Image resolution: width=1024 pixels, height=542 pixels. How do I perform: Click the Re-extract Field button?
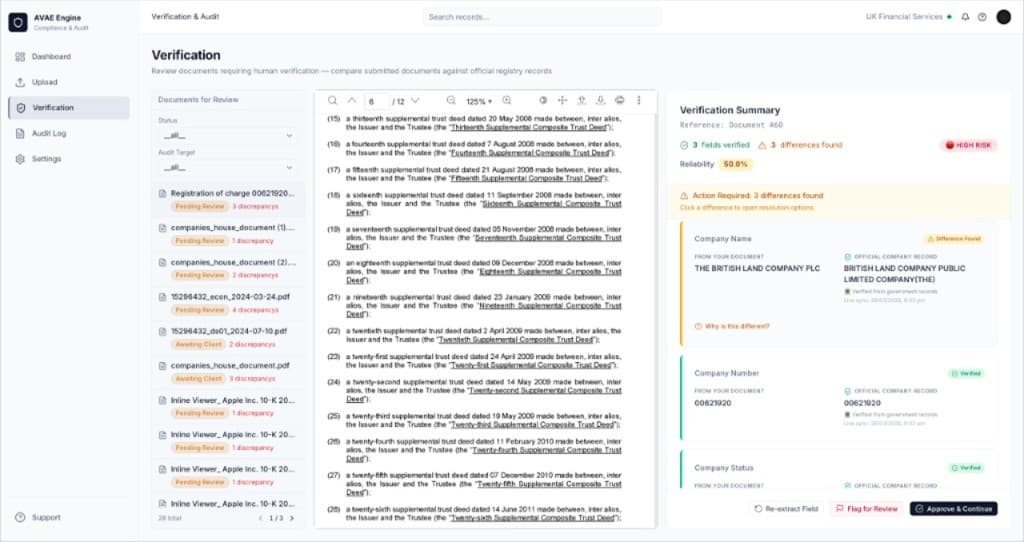coord(786,508)
